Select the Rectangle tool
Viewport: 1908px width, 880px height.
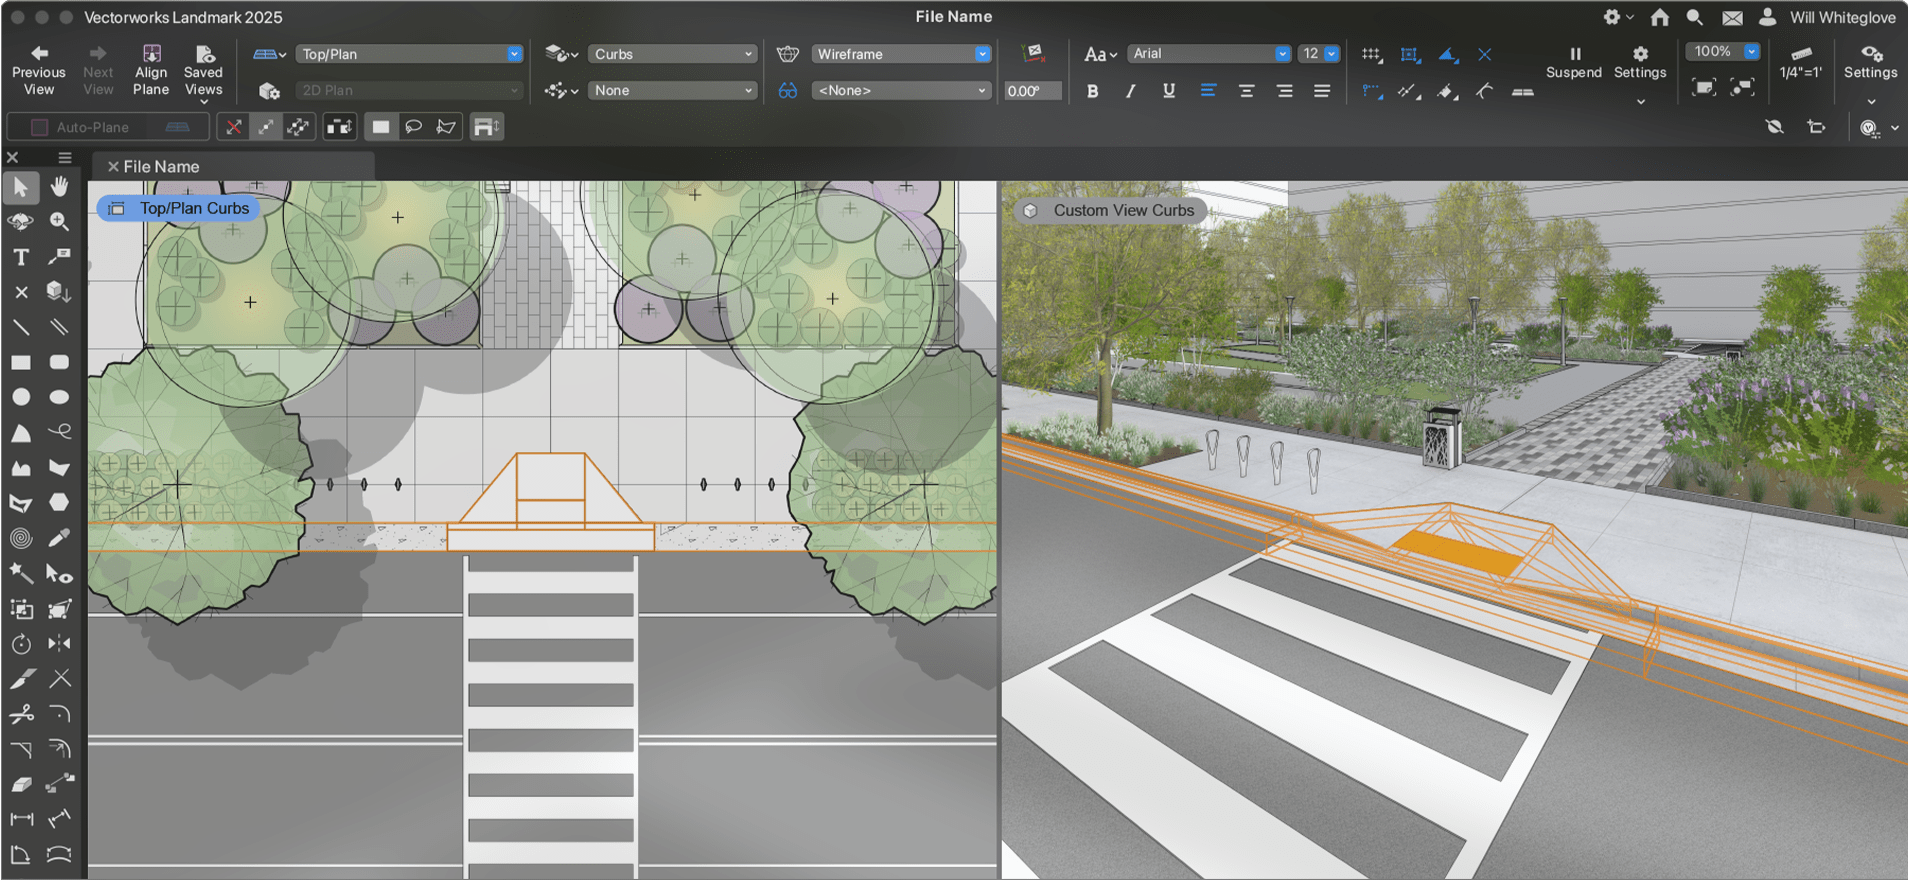(20, 362)
